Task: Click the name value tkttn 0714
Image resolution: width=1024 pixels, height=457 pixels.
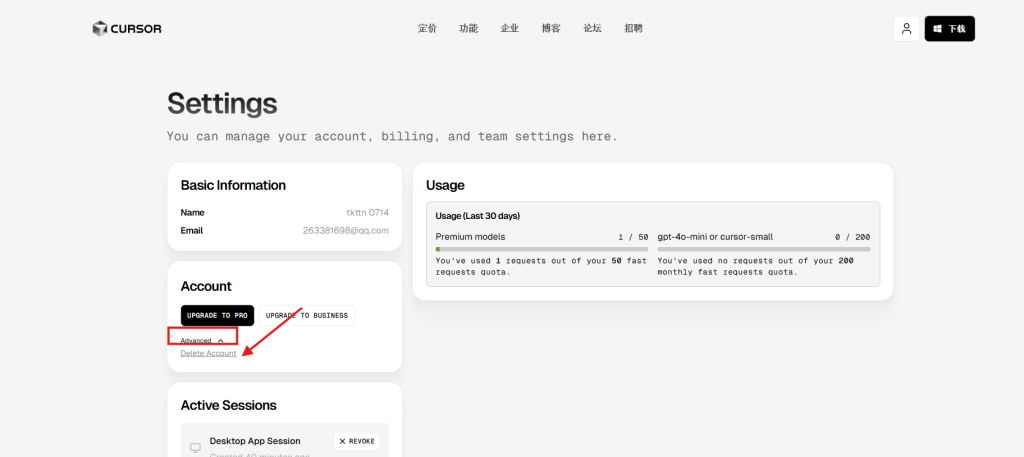Action: coord(368,213)
